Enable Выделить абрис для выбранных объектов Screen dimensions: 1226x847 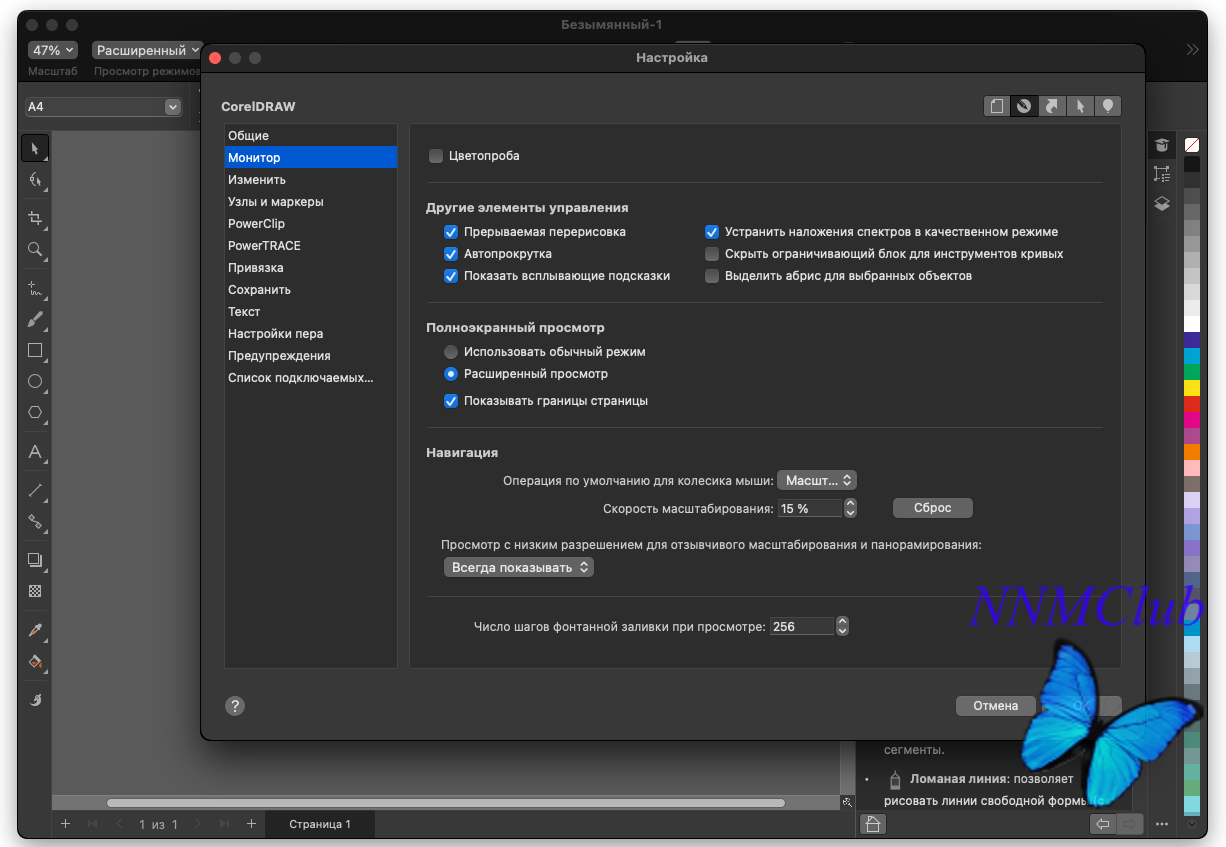pos(712,276)
